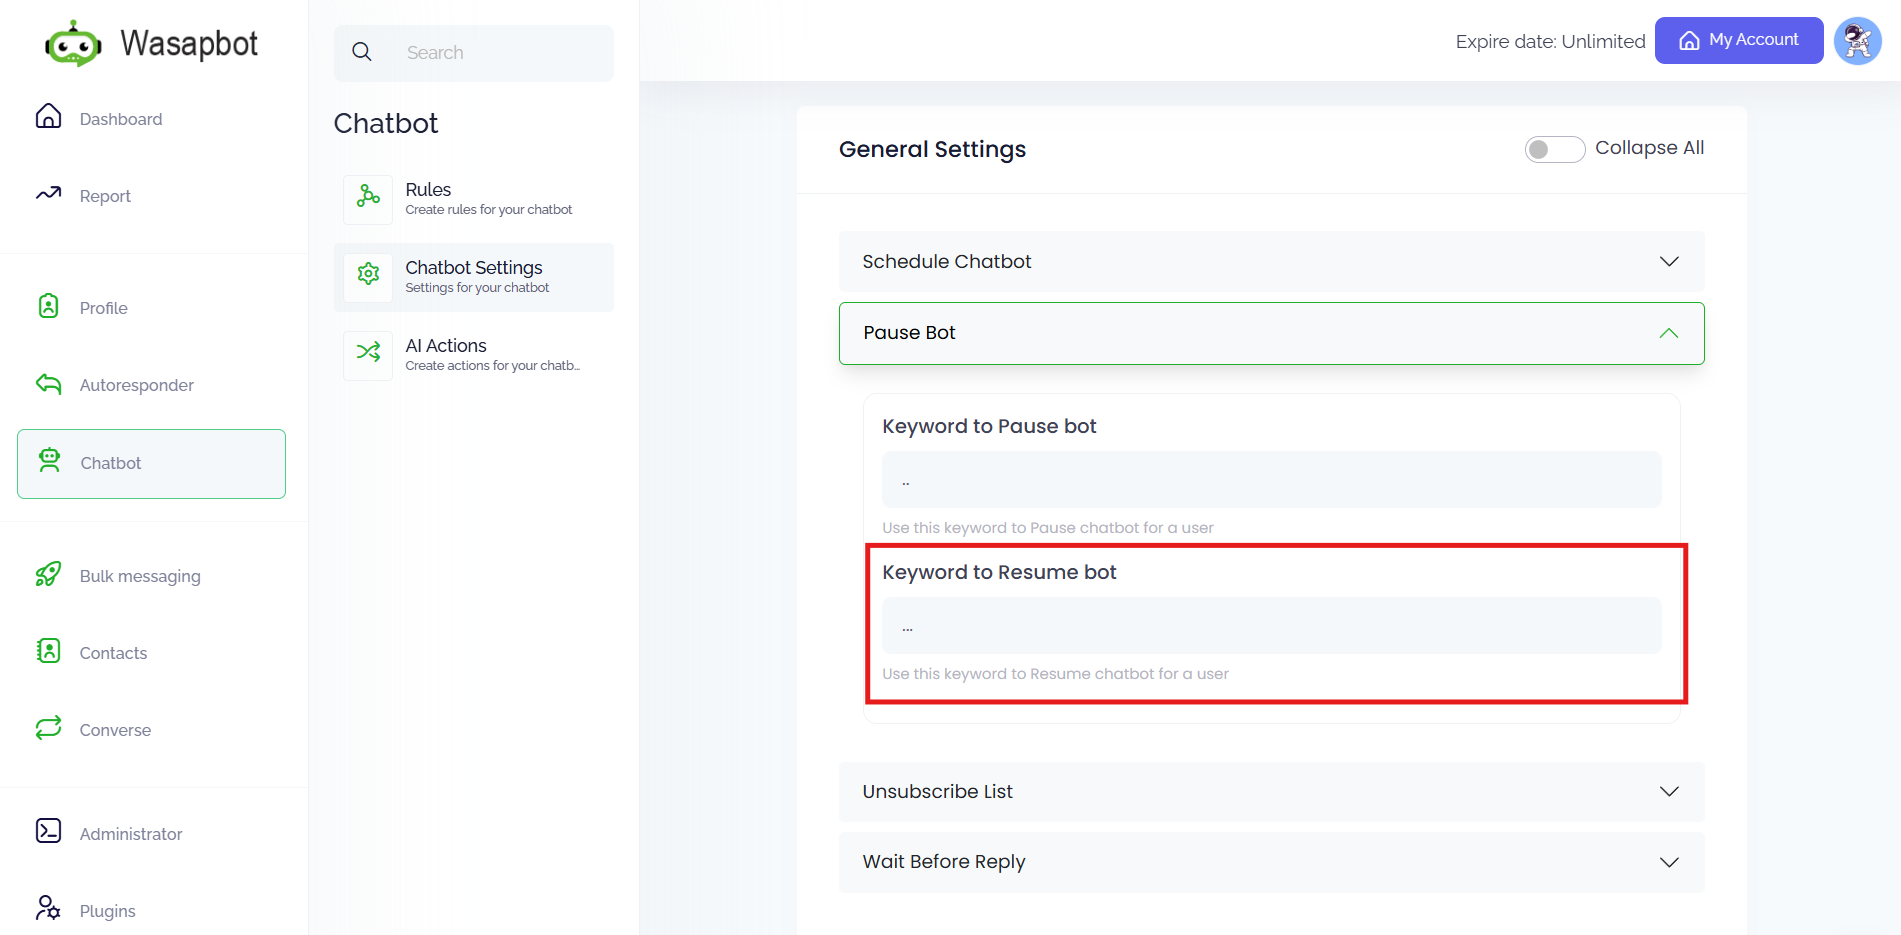This screenshot has height=935, width=1901.
Task: Click the Unsubscribe List header text
Action: 937,791
